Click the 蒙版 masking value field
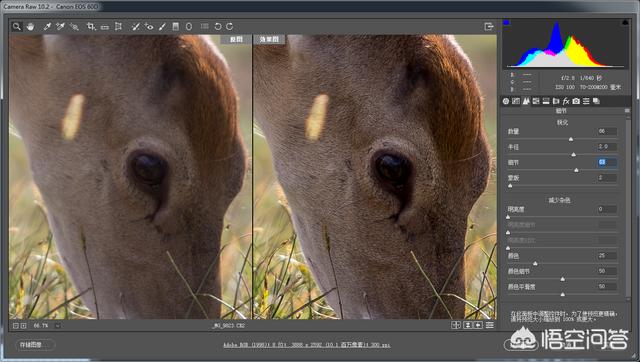The width and height of the screenshot is (640, 362). click(x=607, y=178)
